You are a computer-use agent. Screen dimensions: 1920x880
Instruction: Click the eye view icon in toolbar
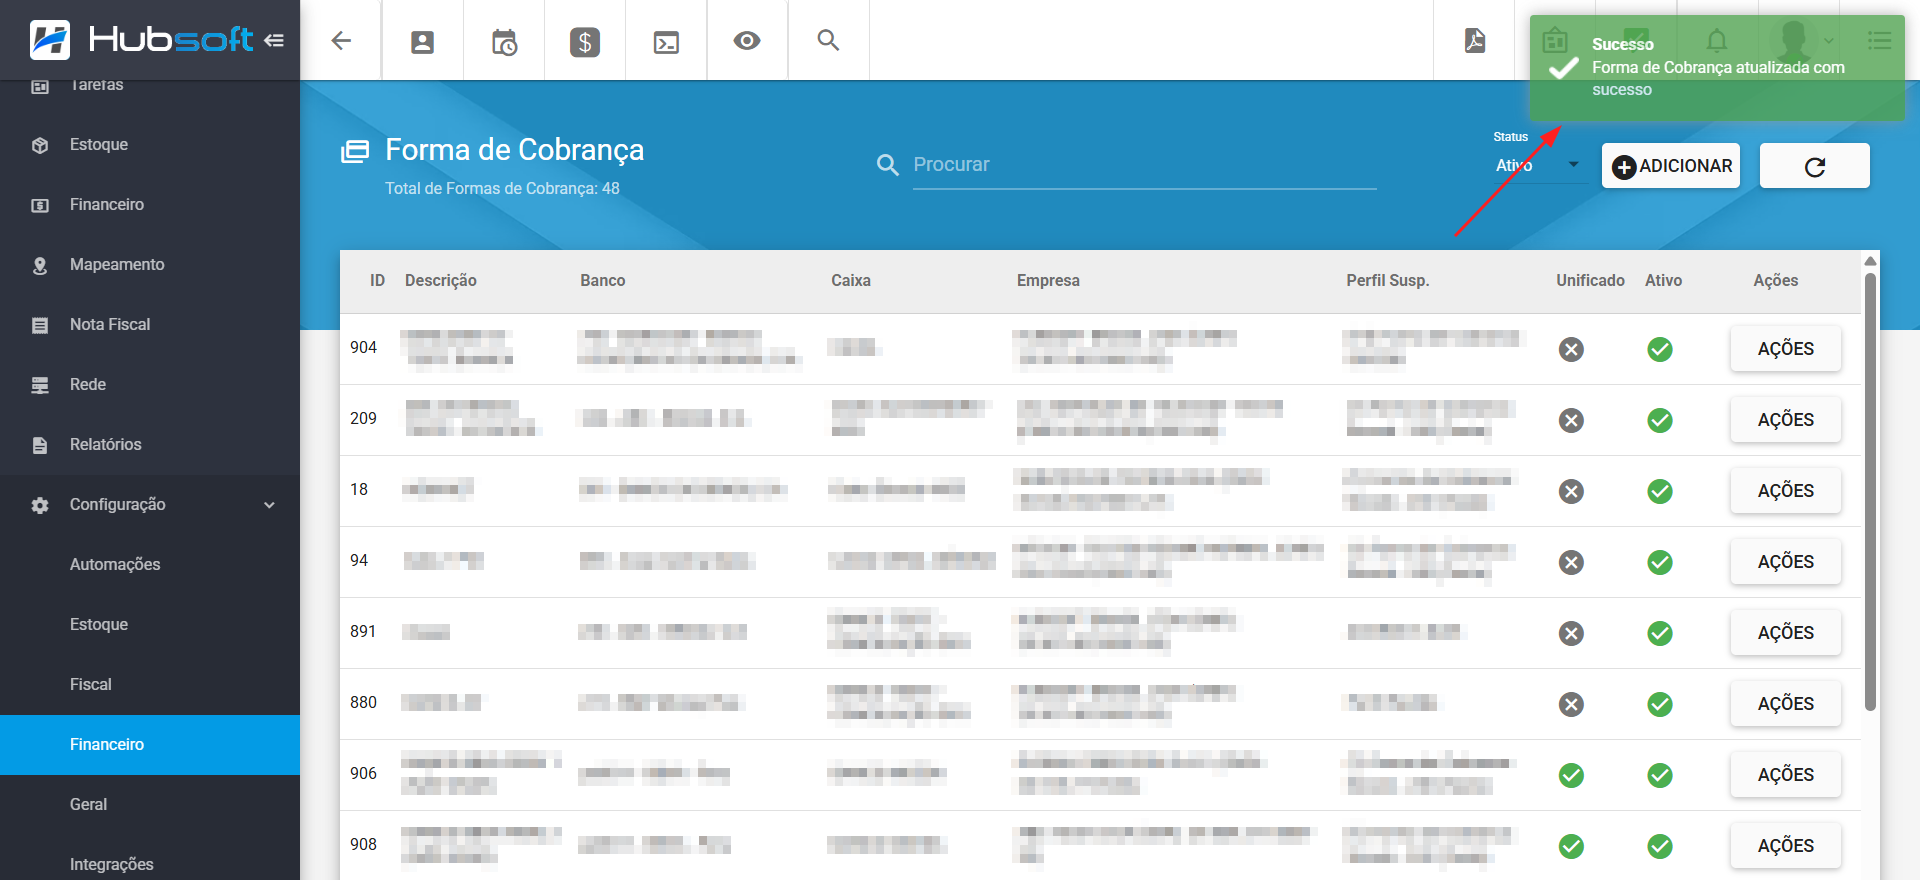[x=747, y=41]
